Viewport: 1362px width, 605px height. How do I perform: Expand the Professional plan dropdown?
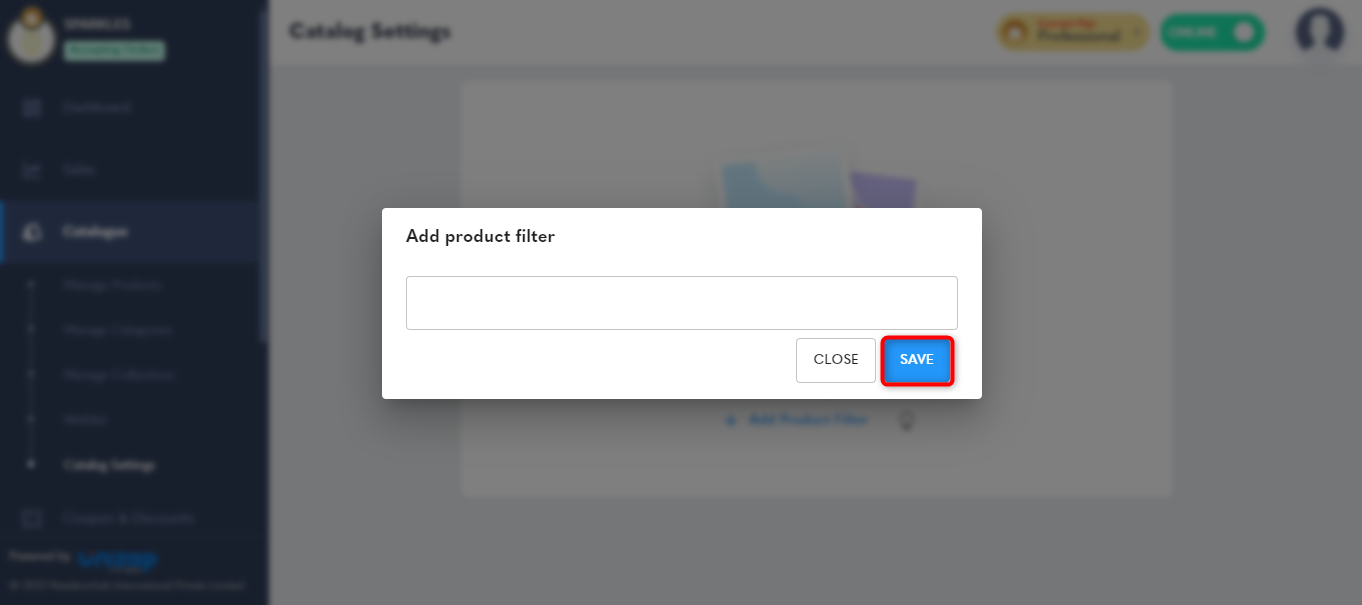tap(1073, 32)
